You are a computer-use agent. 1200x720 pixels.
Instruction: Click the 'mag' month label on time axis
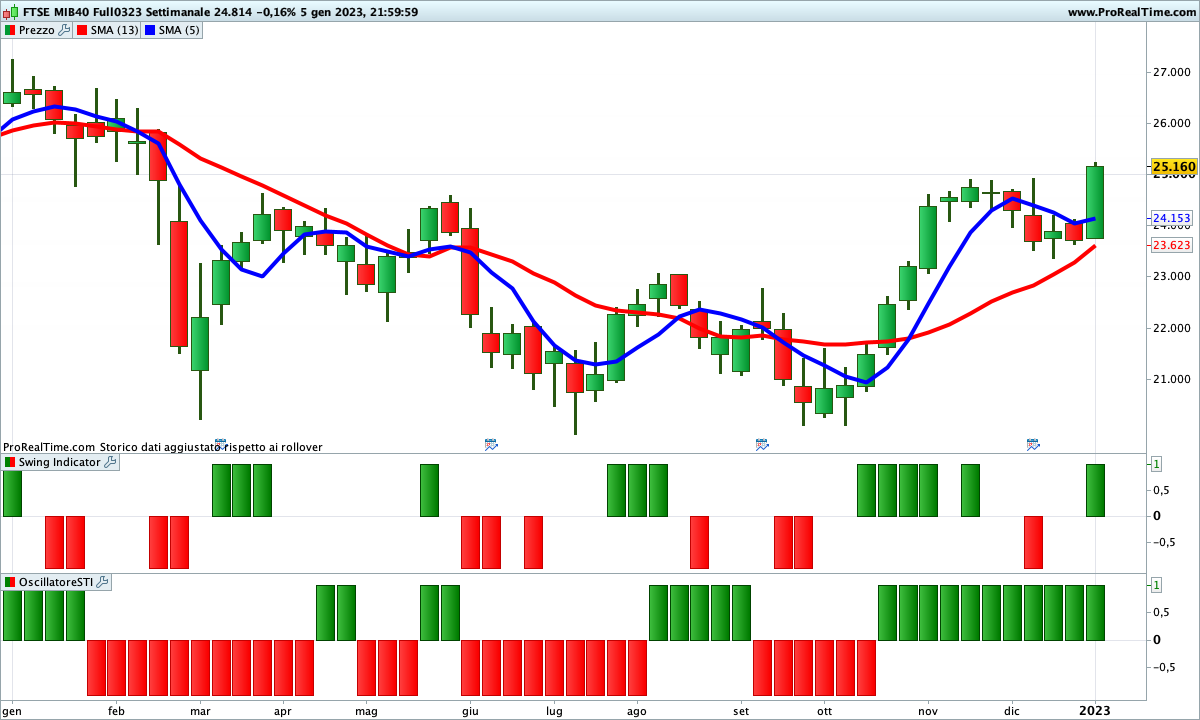(366, 711)
